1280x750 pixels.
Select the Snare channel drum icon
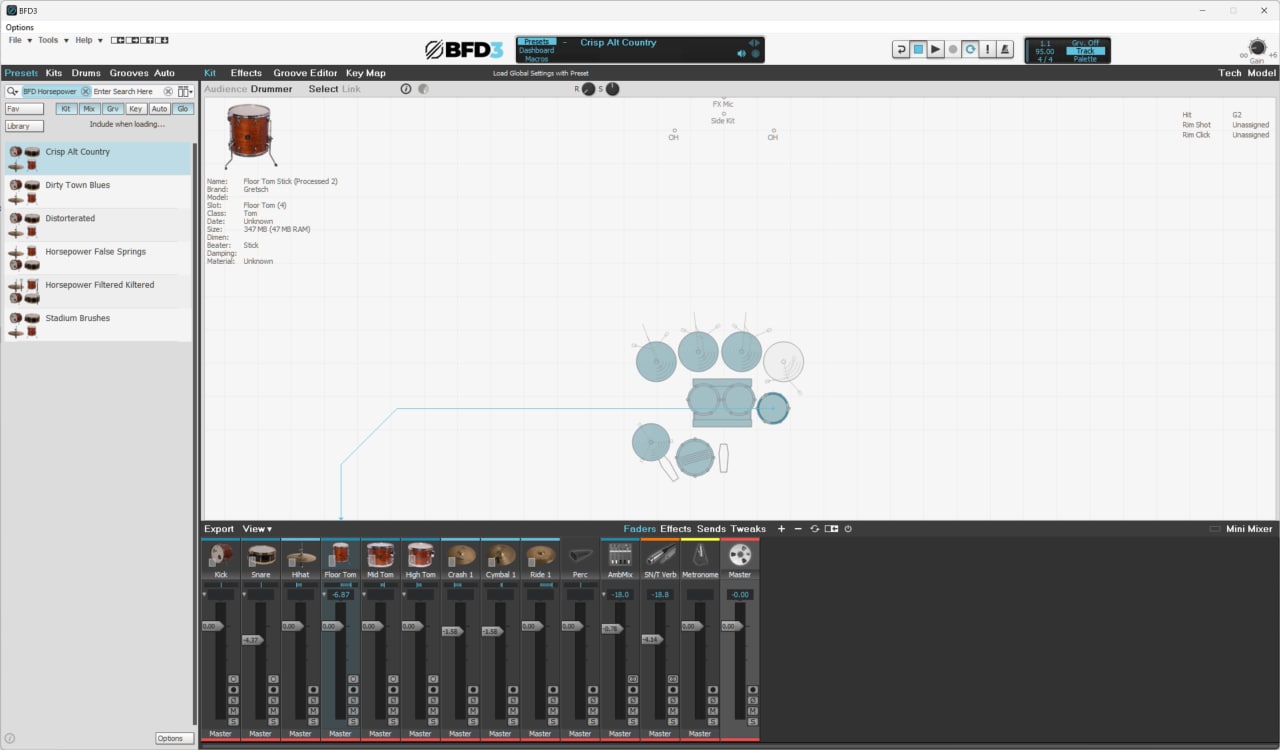click(x=260, y=555)
